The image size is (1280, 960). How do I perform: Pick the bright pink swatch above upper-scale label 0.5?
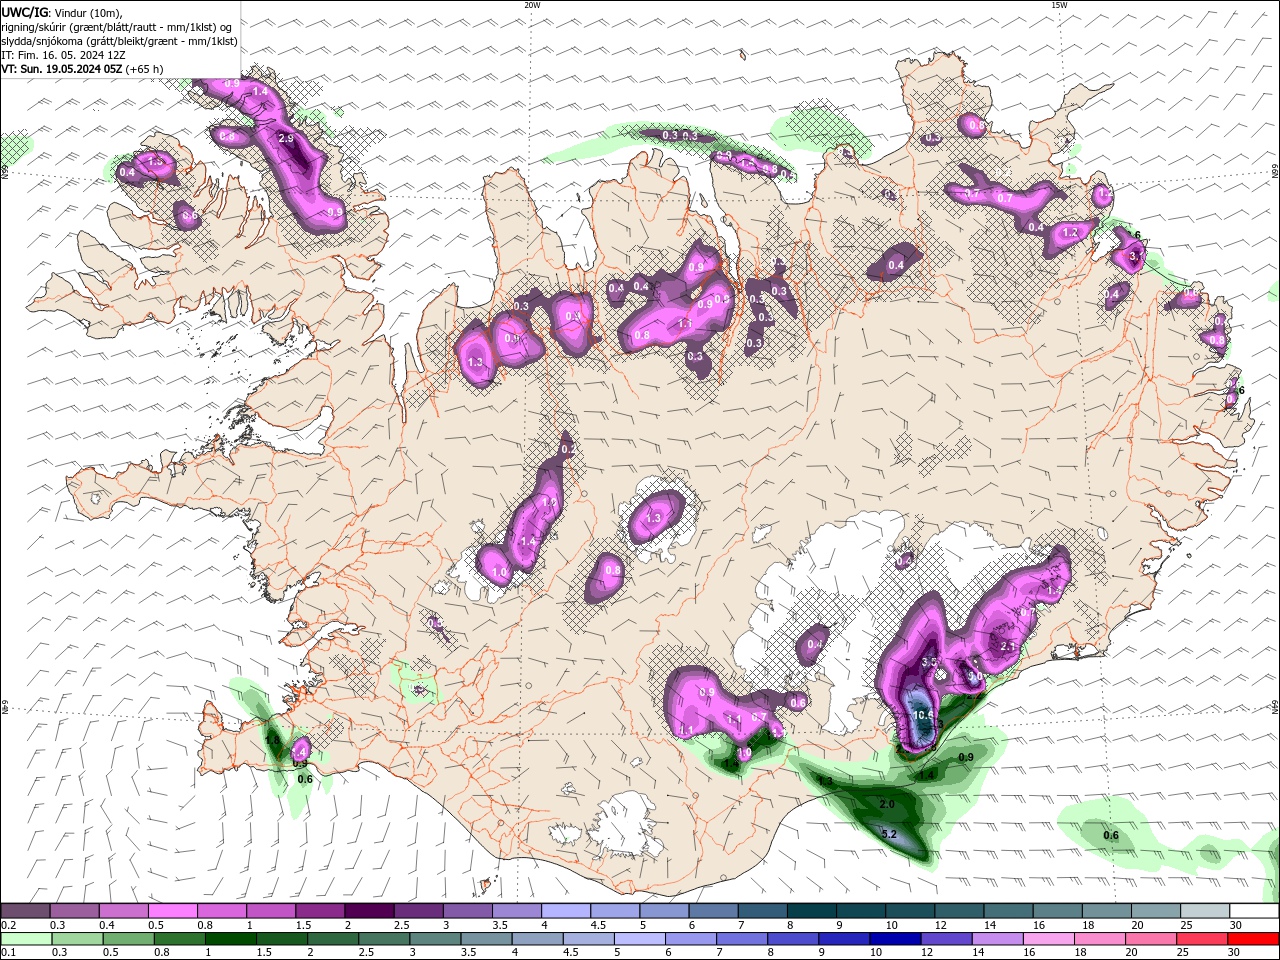click(172, 911)
